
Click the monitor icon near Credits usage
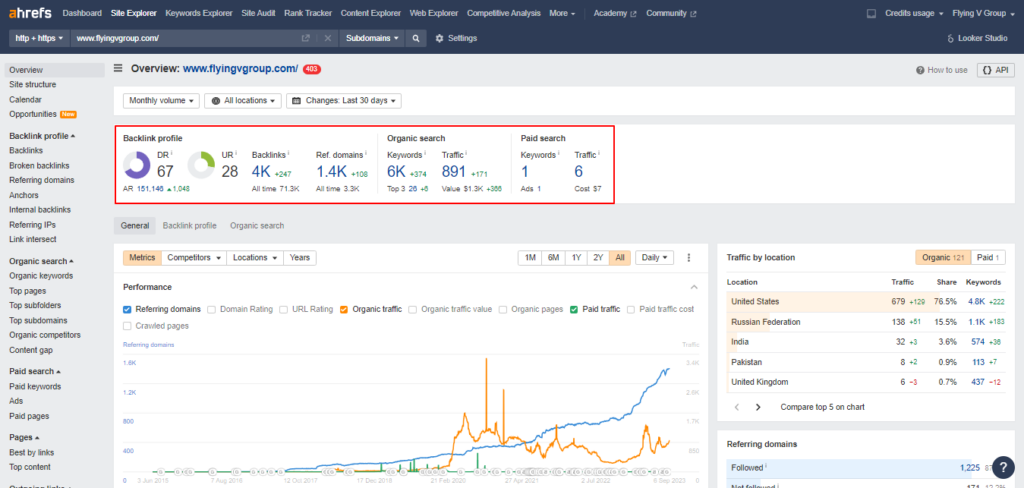pos(871,13)
